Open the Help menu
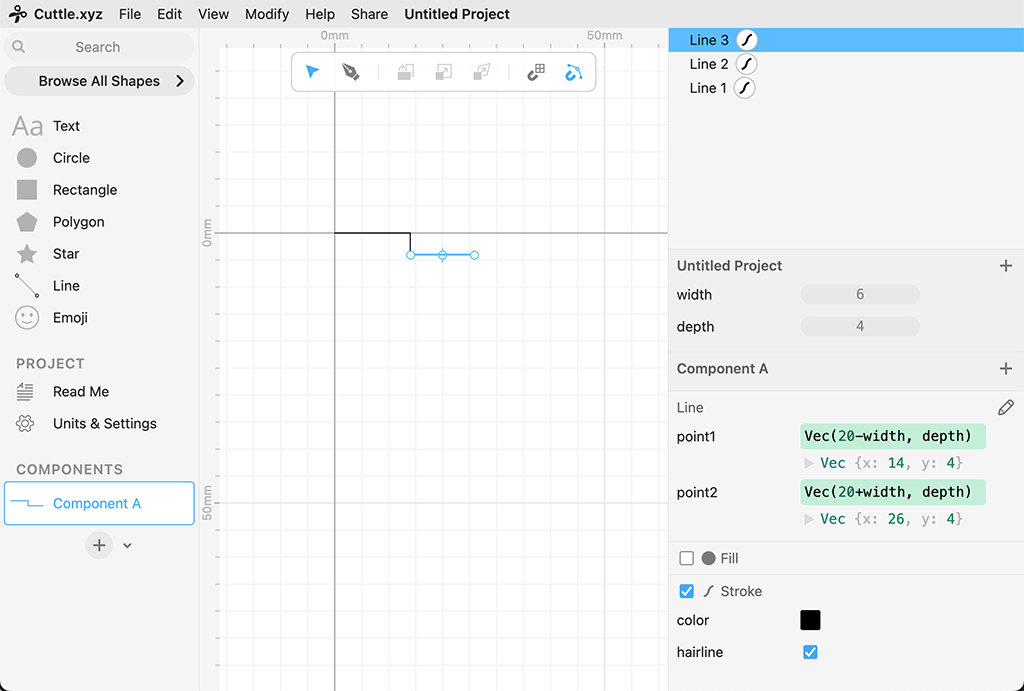This screenshot has height=691, width=1024. 320,14
